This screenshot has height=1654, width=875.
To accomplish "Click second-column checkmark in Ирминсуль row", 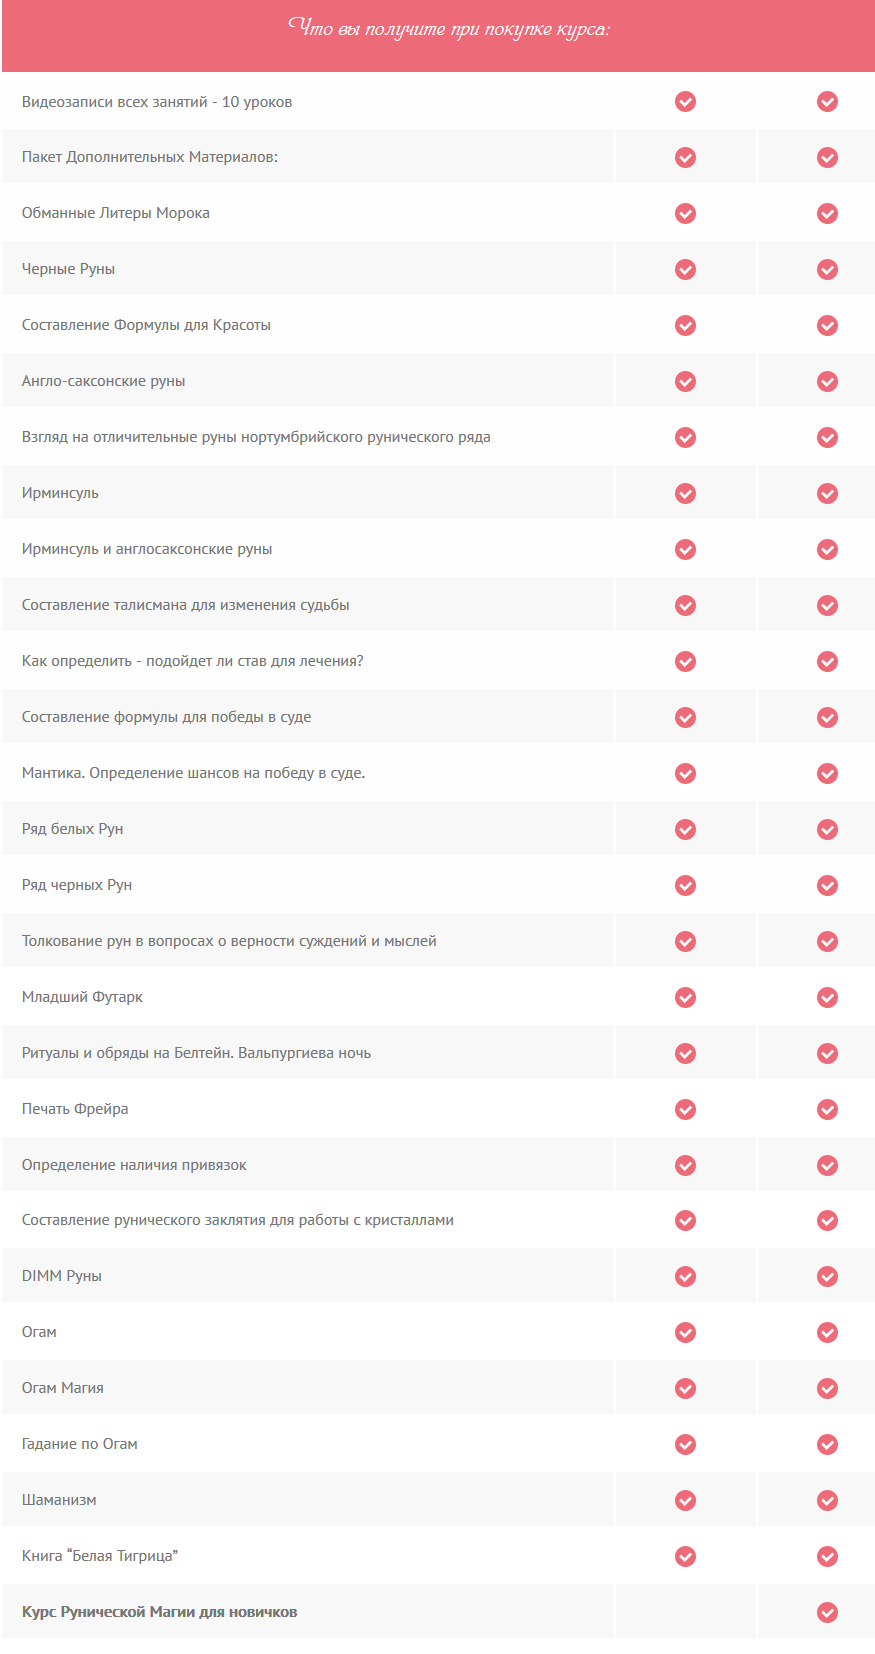I will point(827,494).
